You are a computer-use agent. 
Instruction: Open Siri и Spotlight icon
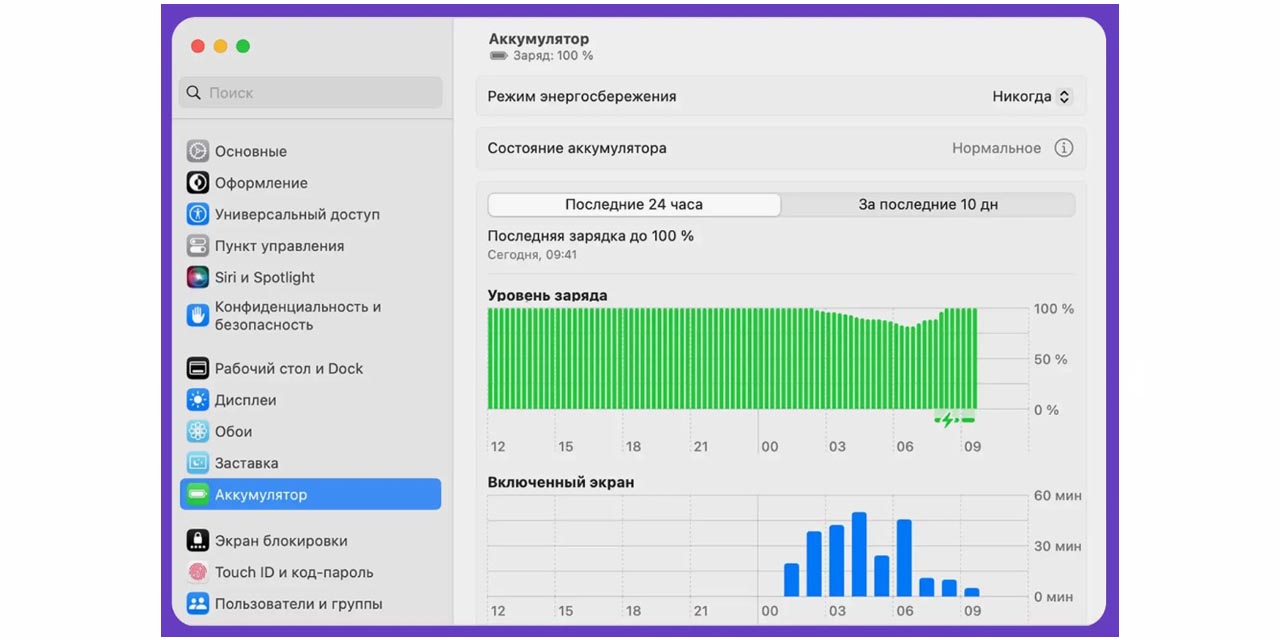(197, 278)
